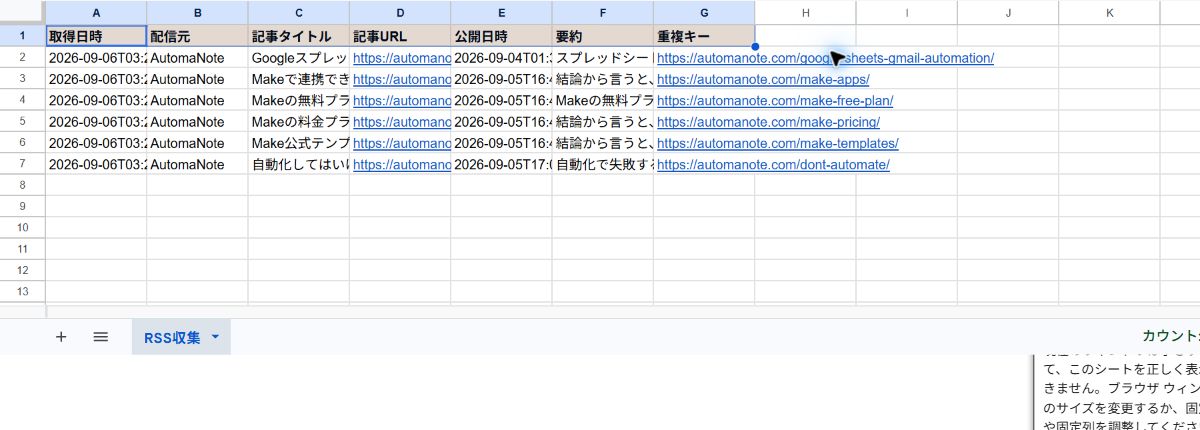Click the 配信元 header cell
The width and height of the screenshot is (1200, 430).
click(198, 37)
